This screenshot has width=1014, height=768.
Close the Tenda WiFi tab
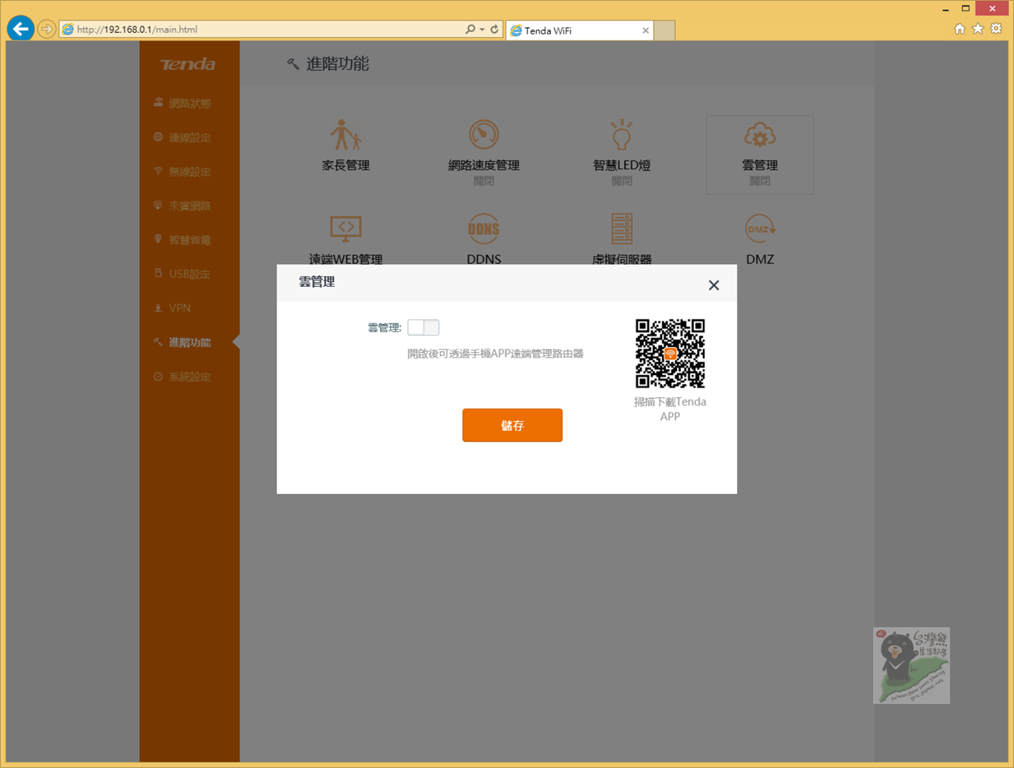click(645, 30)
